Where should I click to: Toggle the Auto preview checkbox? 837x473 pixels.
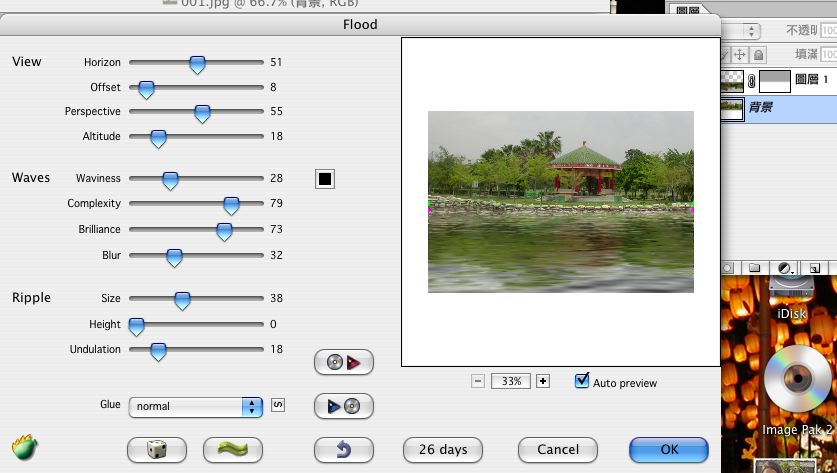(582, 381)
